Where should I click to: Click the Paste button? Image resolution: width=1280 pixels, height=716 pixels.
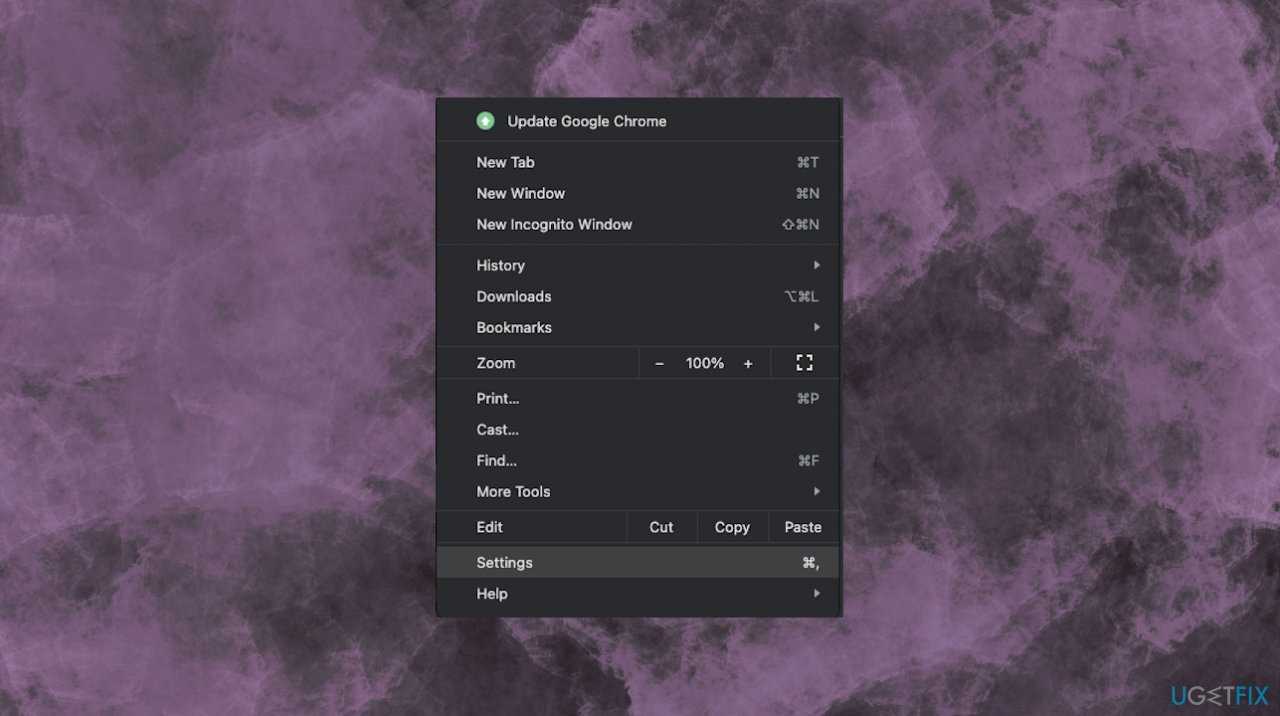click(803, 527)
